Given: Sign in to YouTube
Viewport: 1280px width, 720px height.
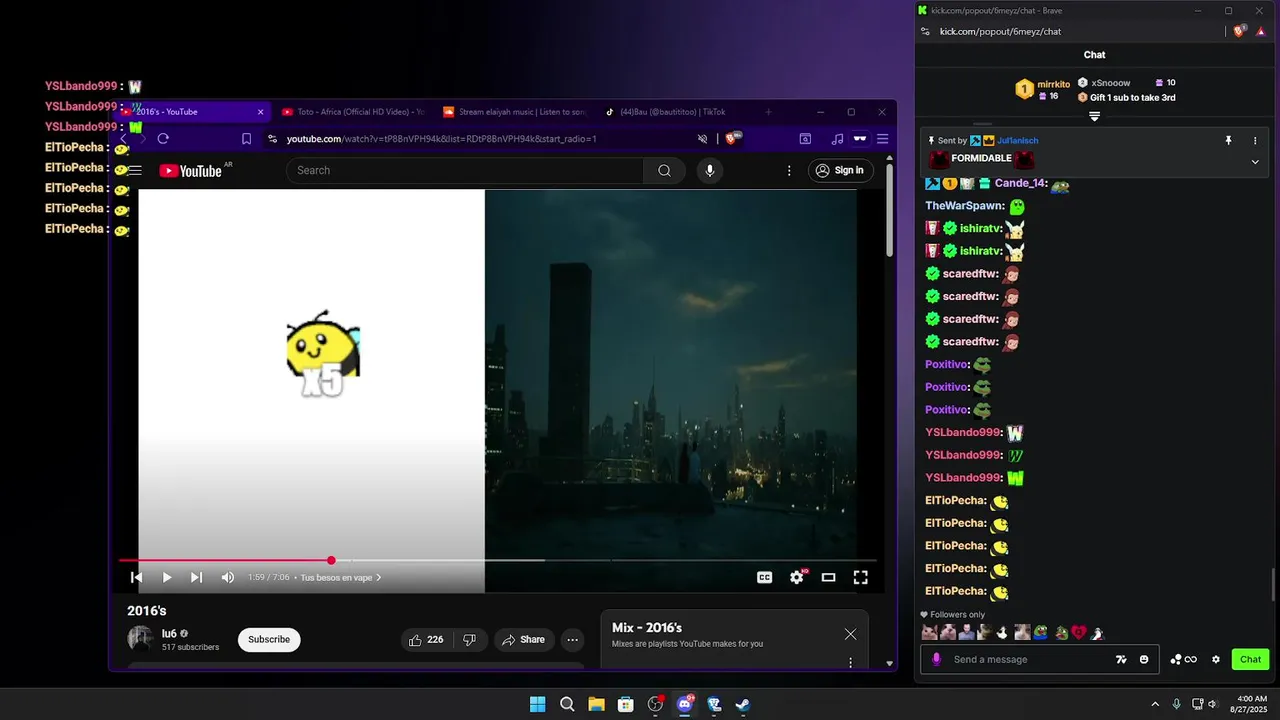Looking at the screenshot, I should pyautogui.click(x=840, y=170).
